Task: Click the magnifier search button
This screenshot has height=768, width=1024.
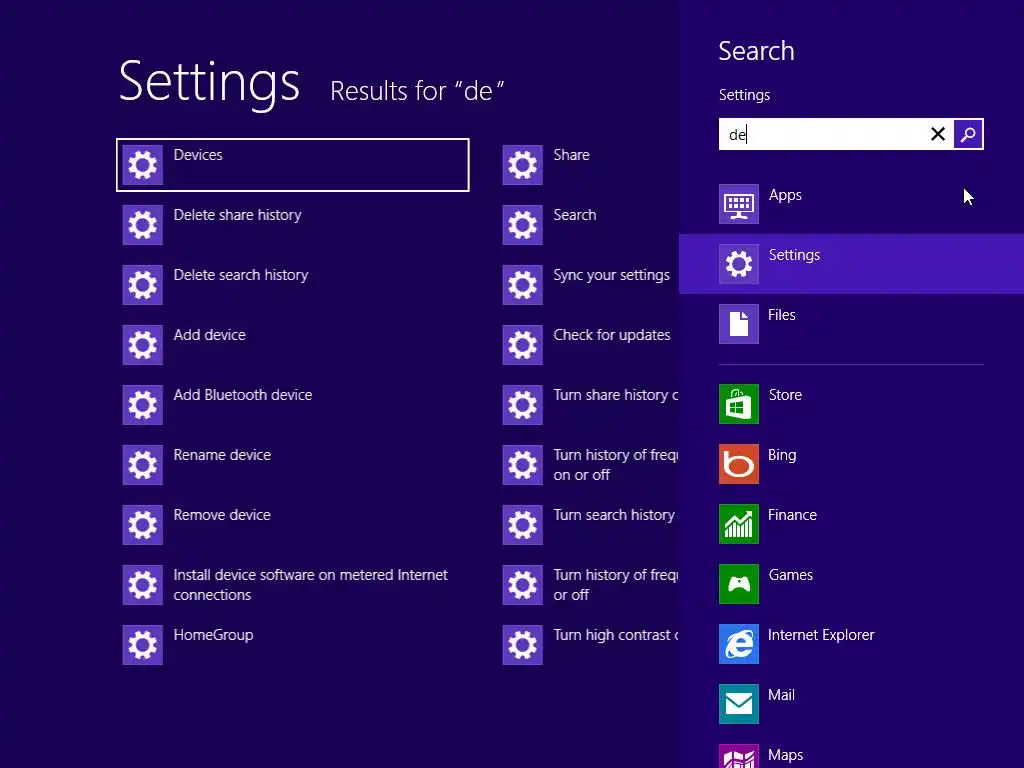Action: 968,134
